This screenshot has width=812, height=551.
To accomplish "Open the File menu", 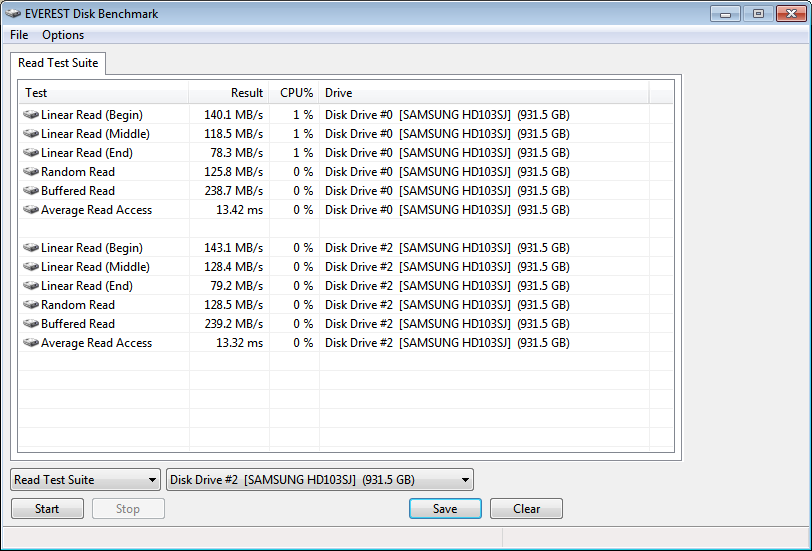I will pos(19,35).
